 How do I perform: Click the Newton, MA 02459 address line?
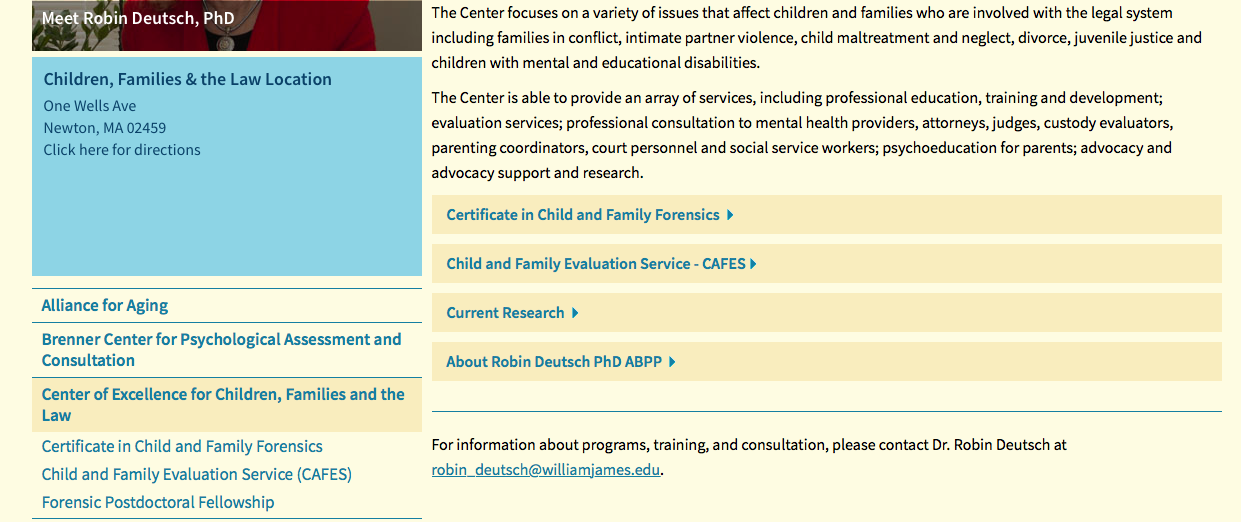pos(105,128)
